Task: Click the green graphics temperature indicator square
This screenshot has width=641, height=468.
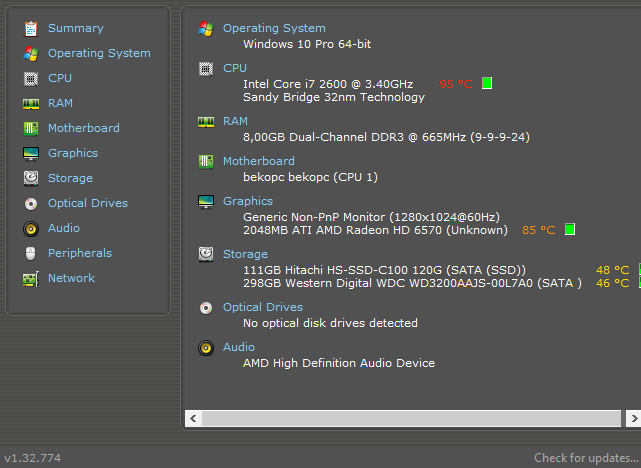Action: (x=570, y=230)
